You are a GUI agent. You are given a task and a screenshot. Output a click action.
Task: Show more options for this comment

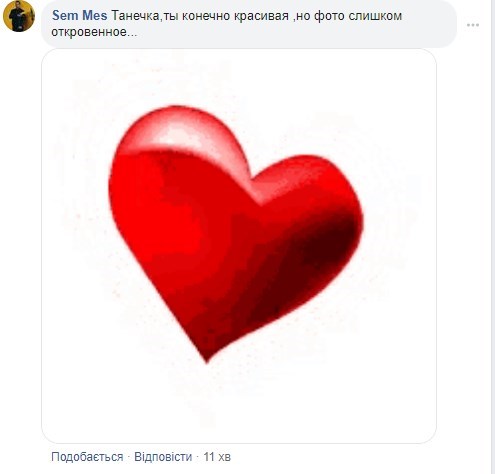(473, 25)
